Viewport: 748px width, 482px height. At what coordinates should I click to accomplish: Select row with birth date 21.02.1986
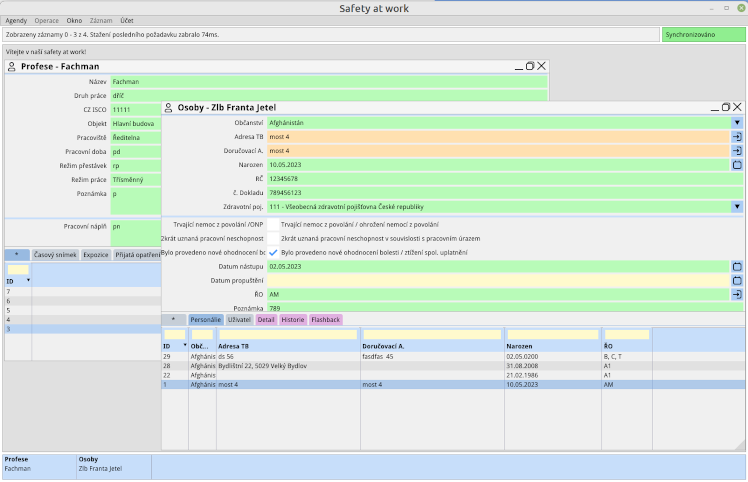tap(453, 376)
